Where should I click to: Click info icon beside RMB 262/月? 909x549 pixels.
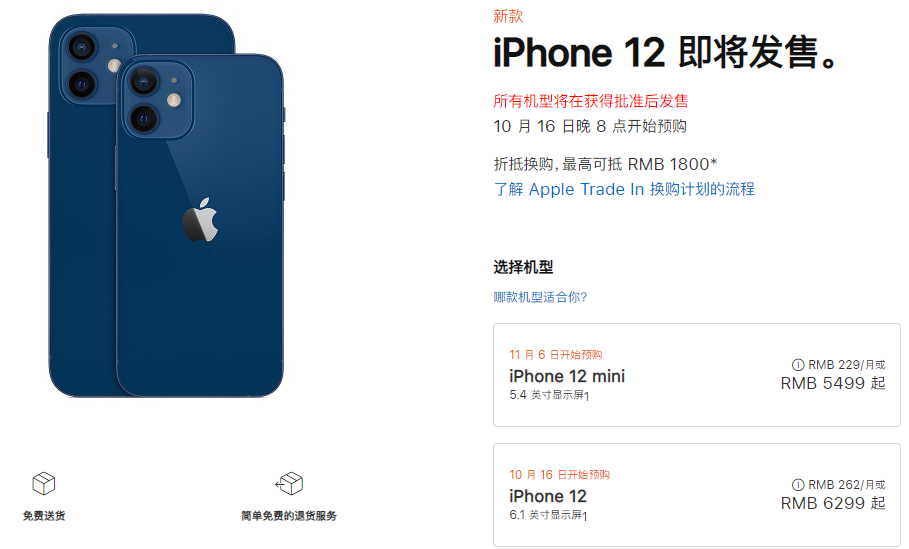pyautogui.click(x=798, y=485)
